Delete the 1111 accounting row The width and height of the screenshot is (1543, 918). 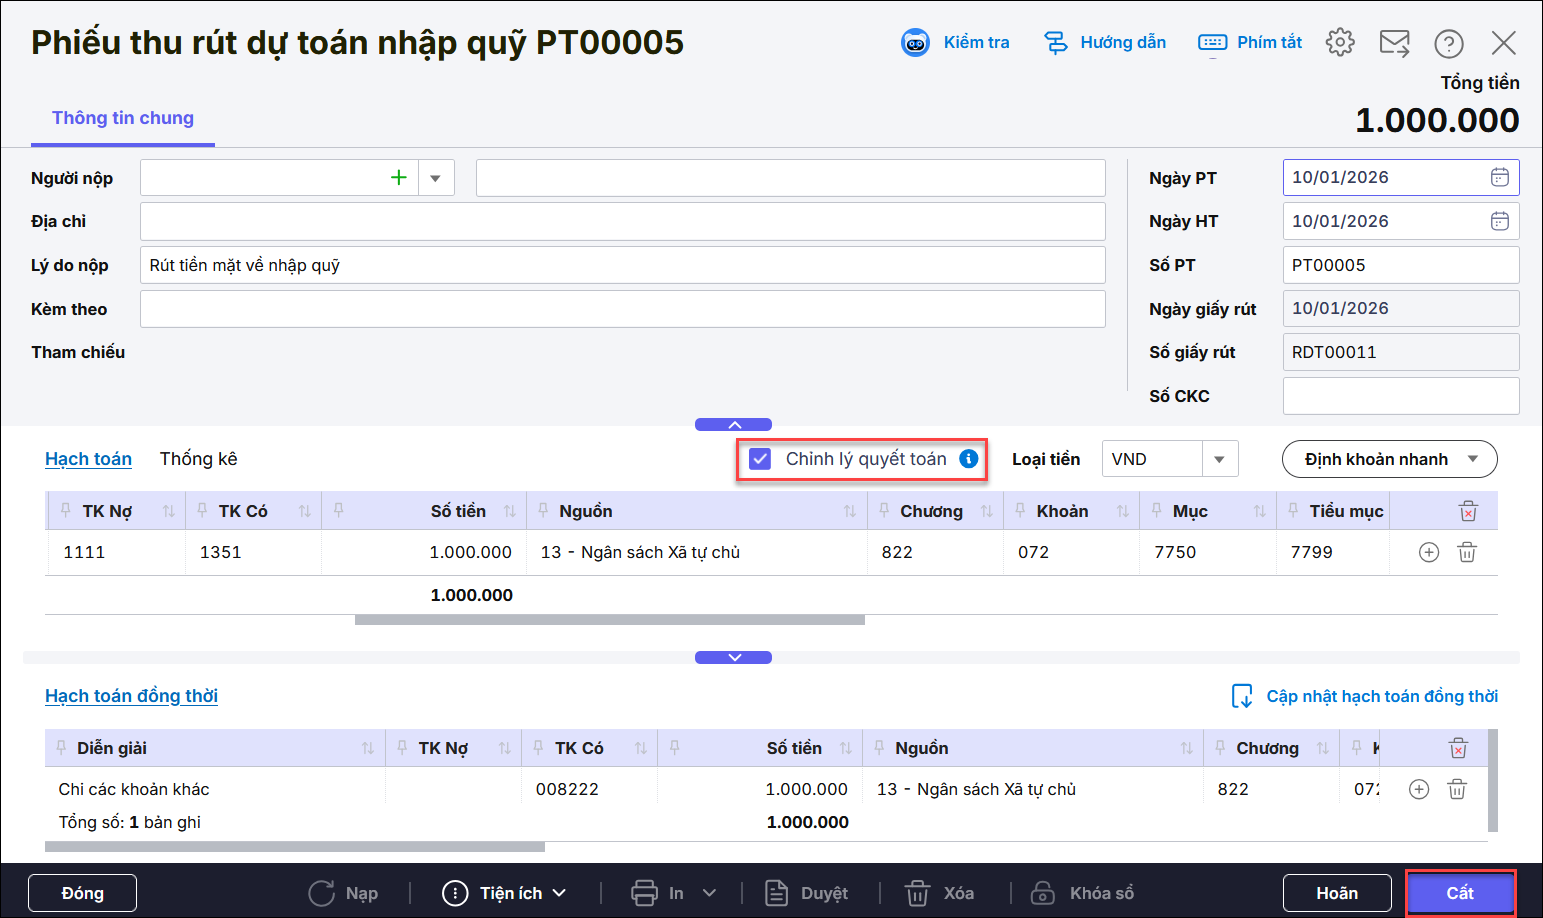[x=1466, y=552]
